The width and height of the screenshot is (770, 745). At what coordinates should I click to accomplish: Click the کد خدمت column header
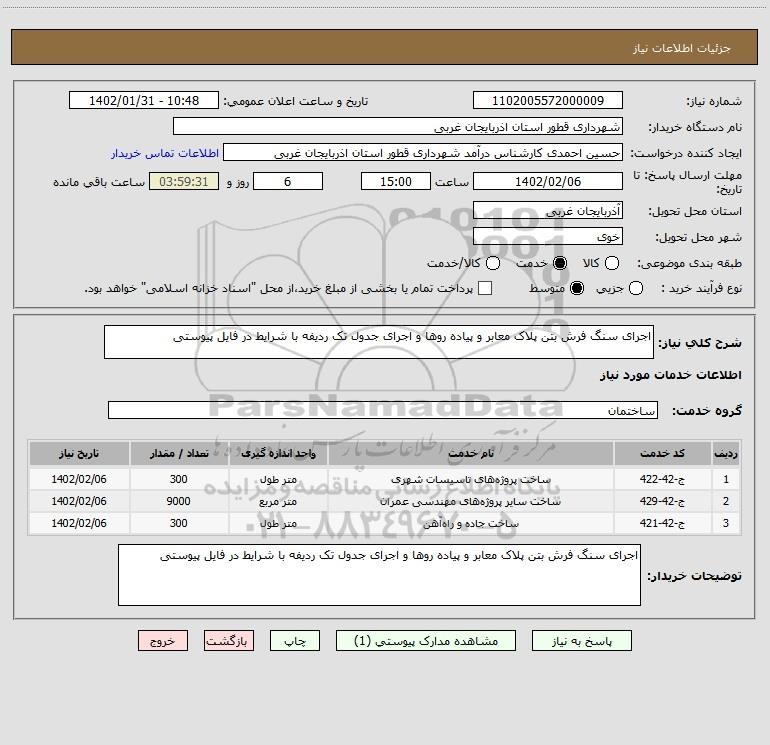pos(662,453)
